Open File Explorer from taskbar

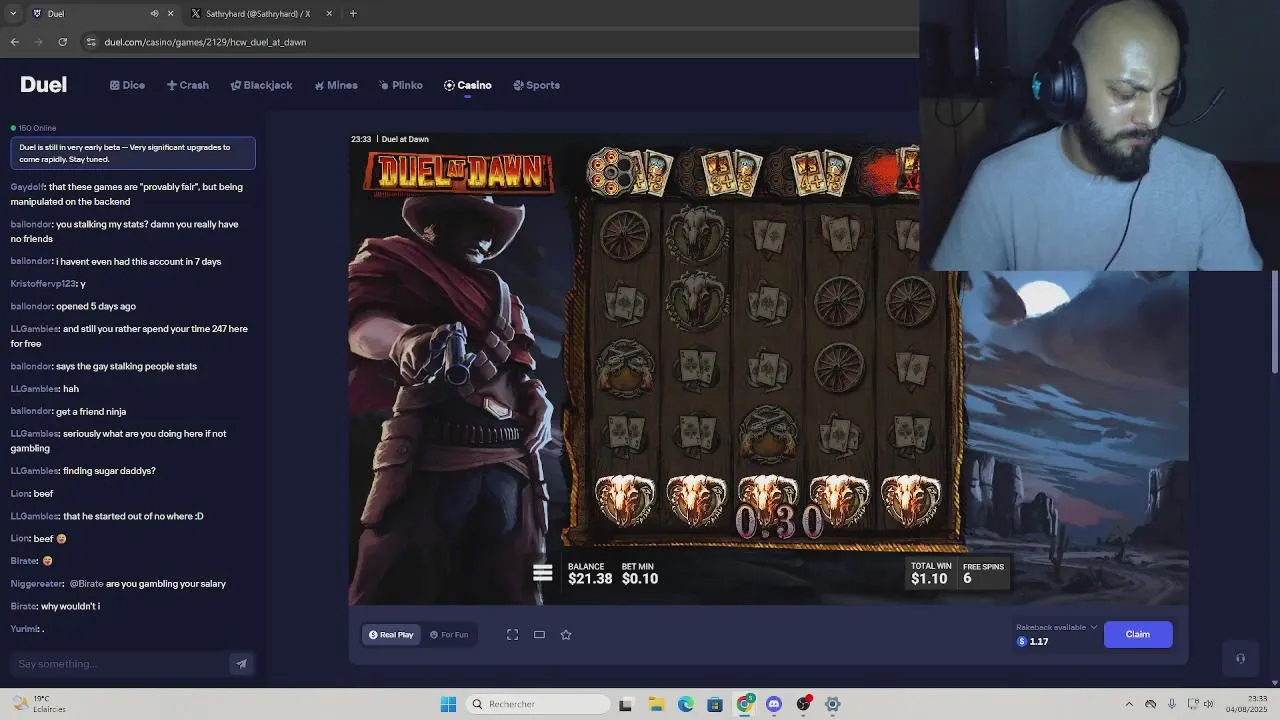[656, 704]
